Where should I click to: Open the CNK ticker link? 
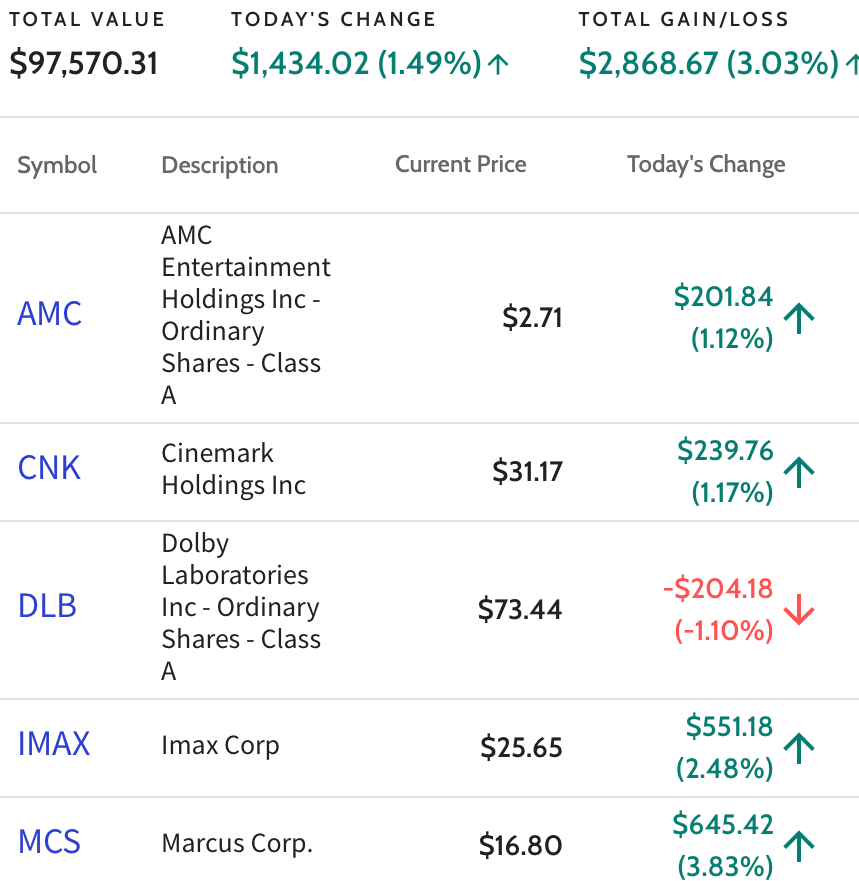click(49, 468)
